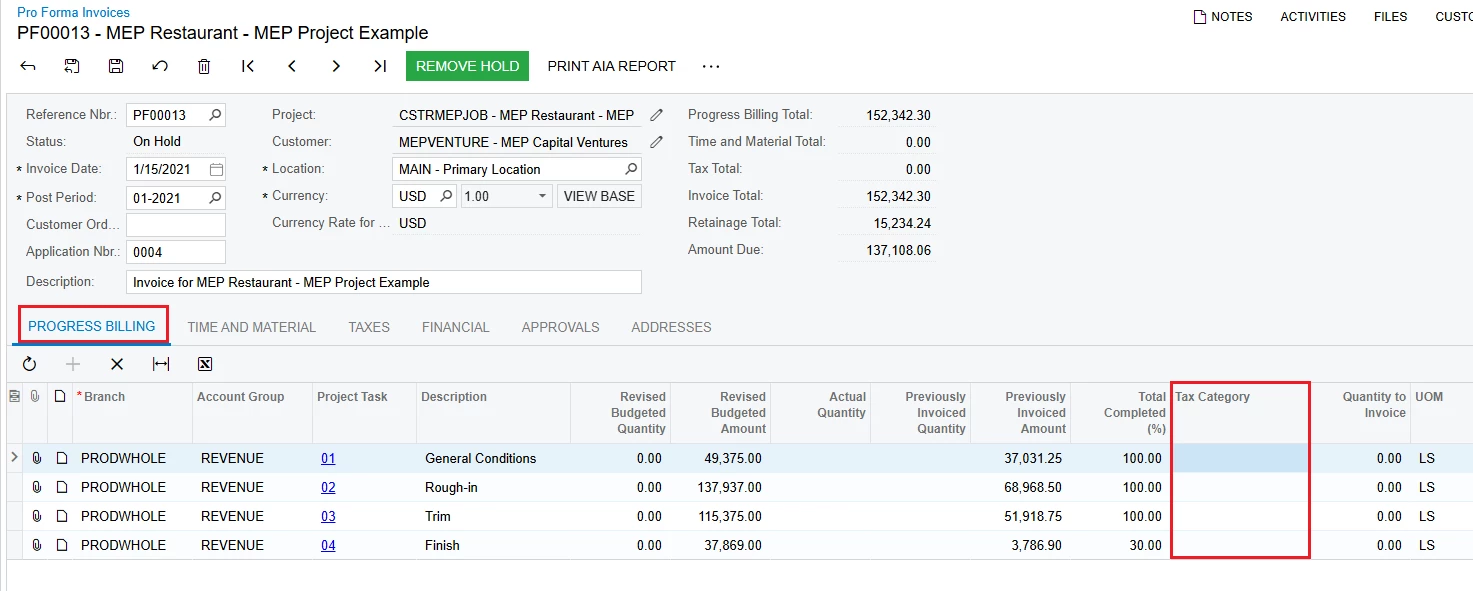Click the note icon for Trim row
Screen dimensions: 1473x591
(61, 516)
